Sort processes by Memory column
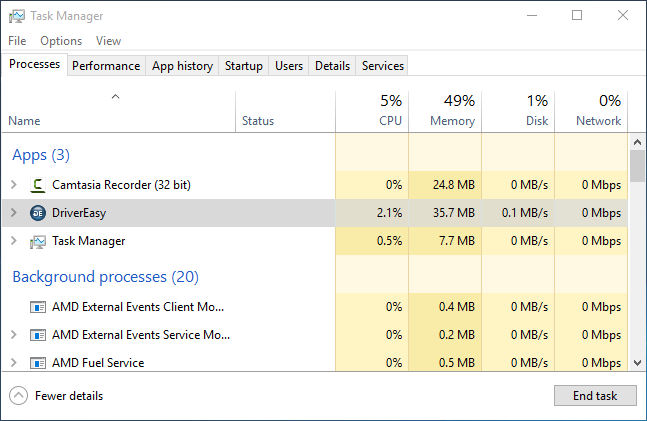Viewport: 647px width, 421px height. [x=445, y=112]
